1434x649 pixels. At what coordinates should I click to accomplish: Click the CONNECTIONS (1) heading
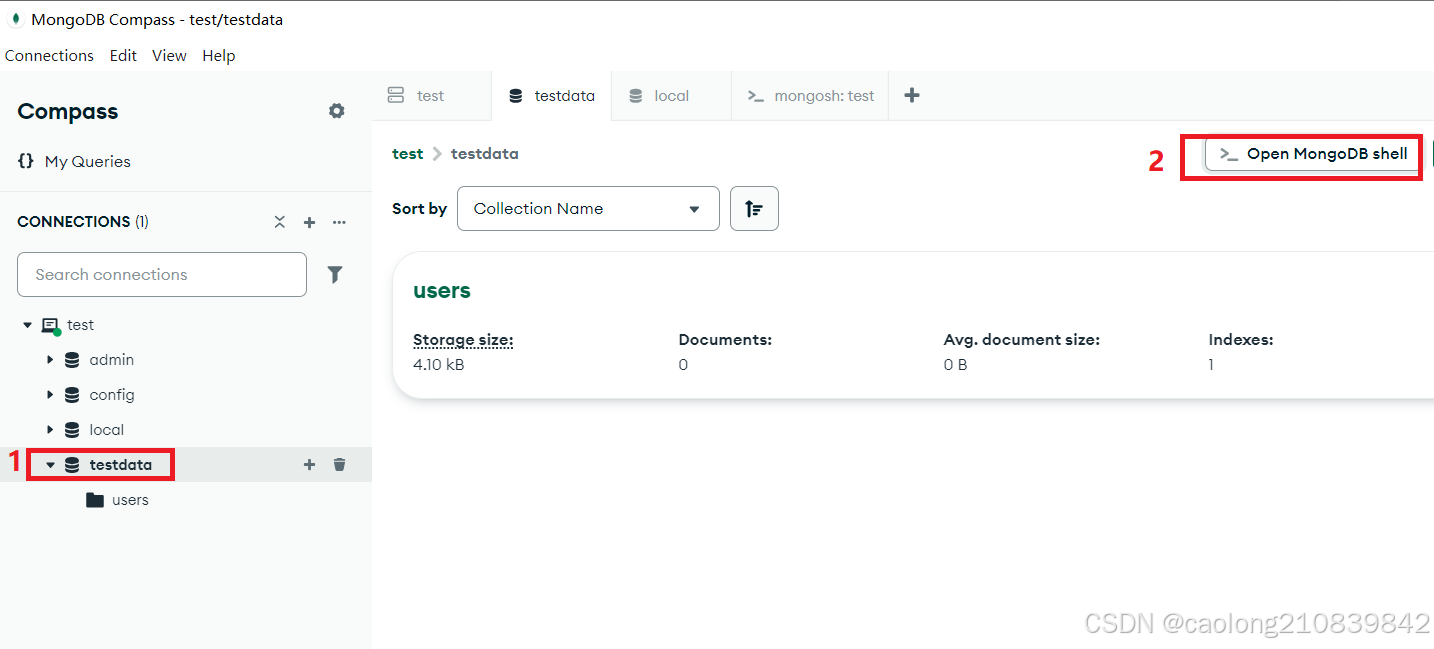click(83, 222)
